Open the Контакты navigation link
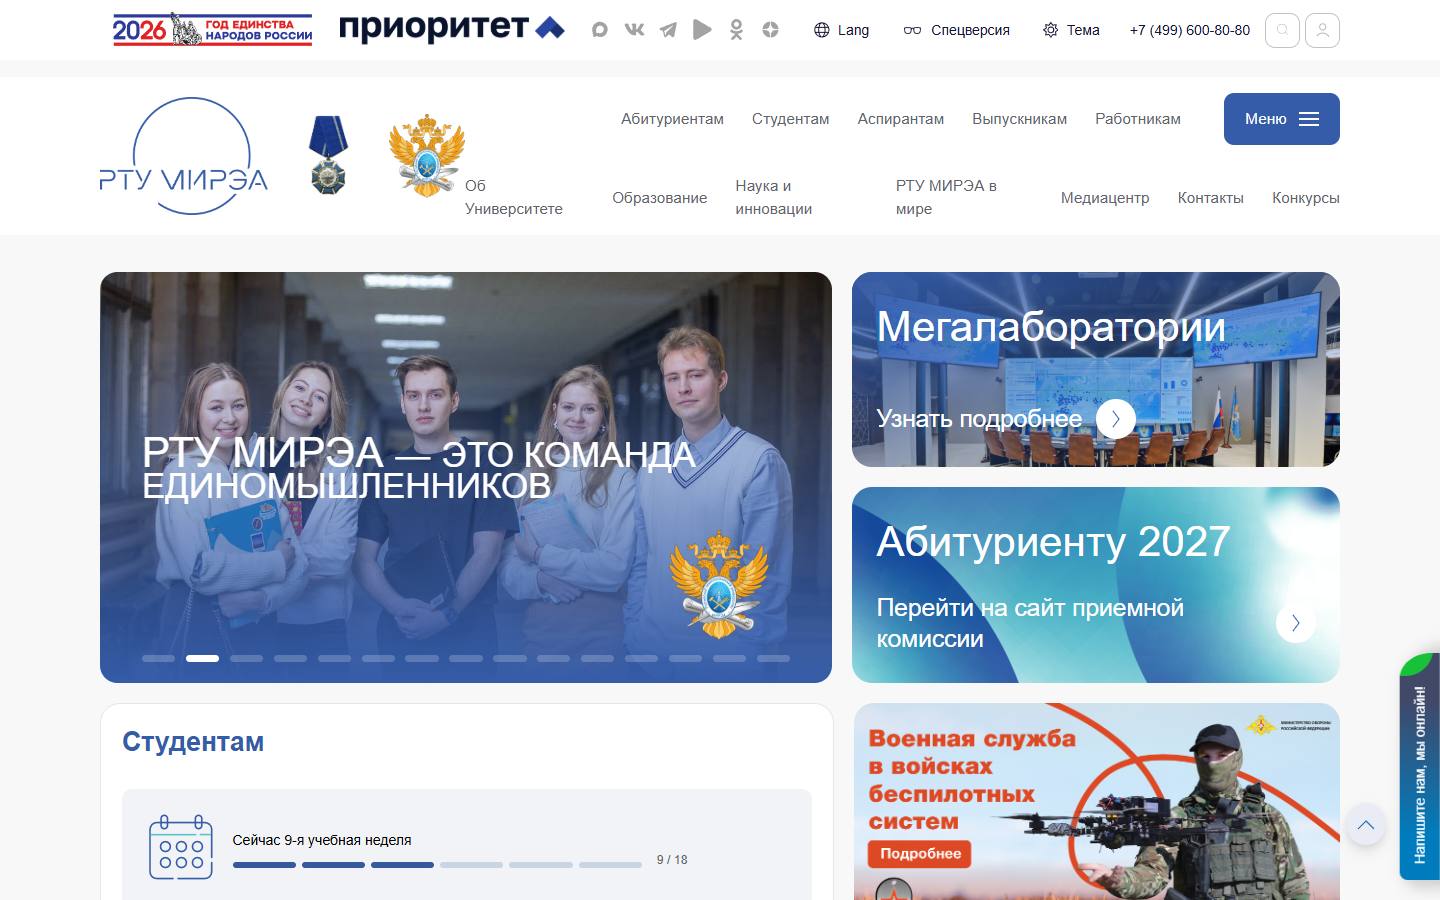 pyautogui.click(x=1210, y=198)
